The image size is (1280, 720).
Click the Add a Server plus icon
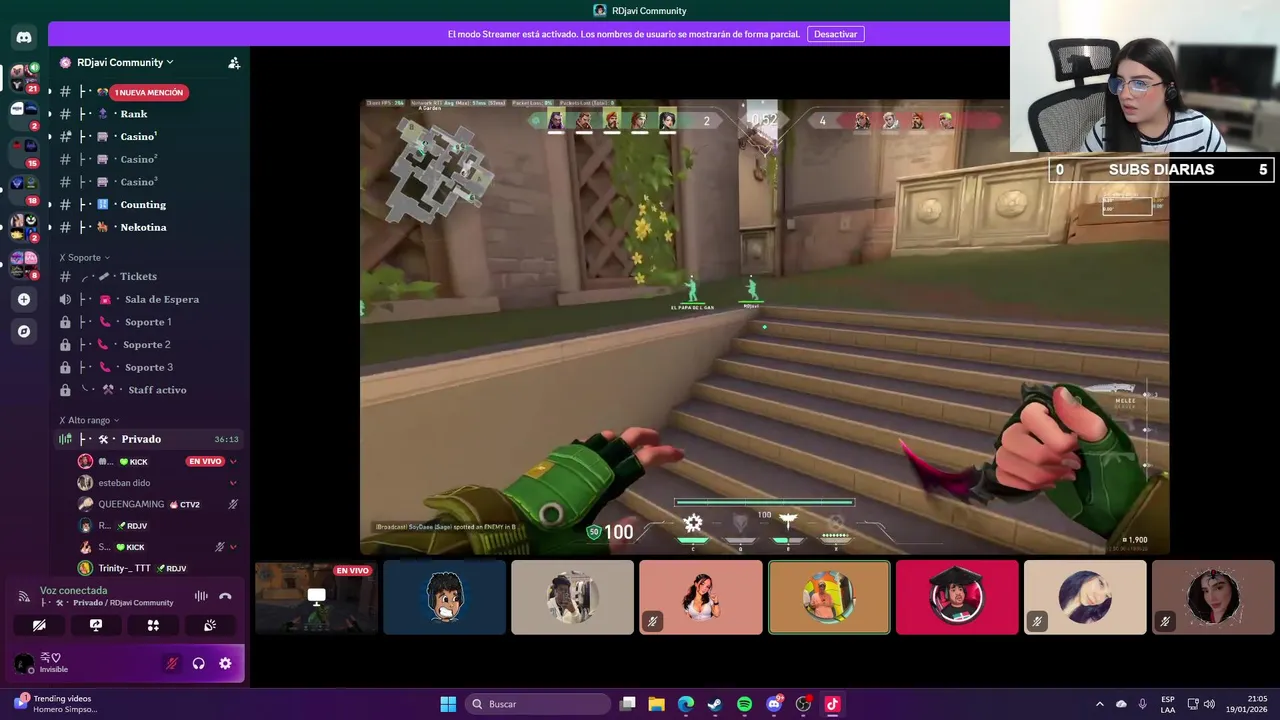tap(24, 299)
